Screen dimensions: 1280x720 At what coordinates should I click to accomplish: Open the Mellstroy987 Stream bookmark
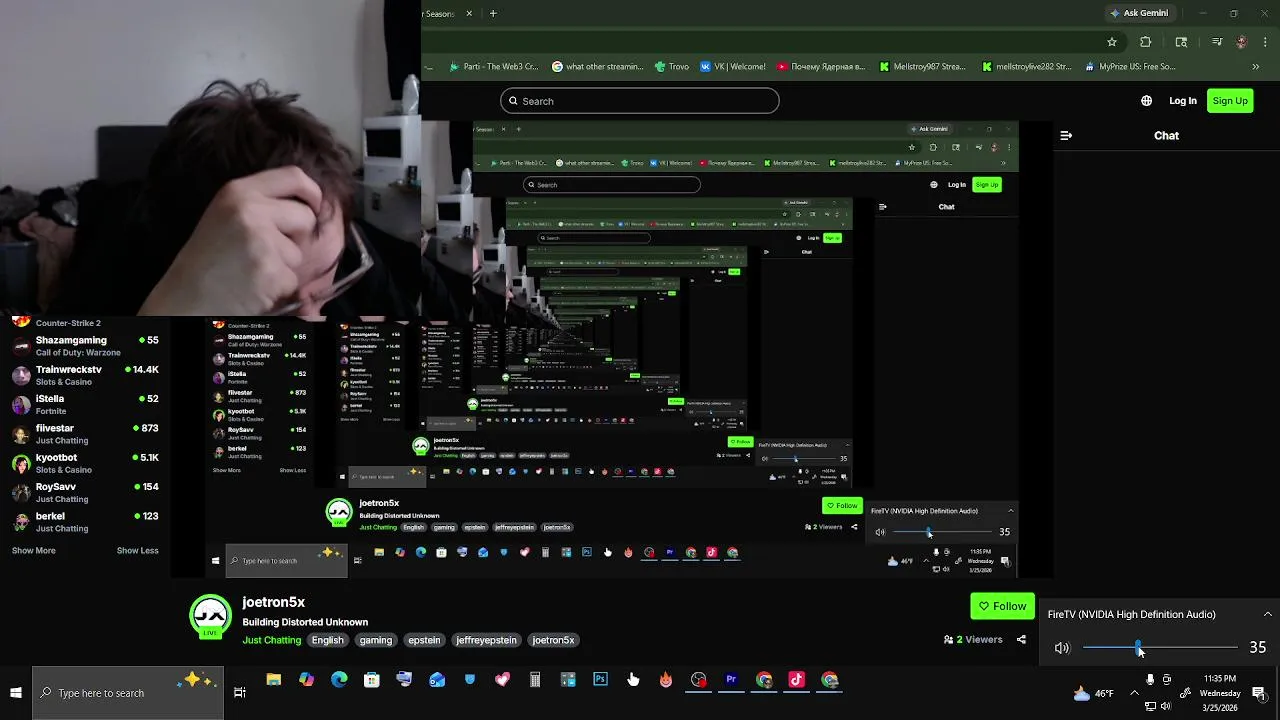pos(922,67)
